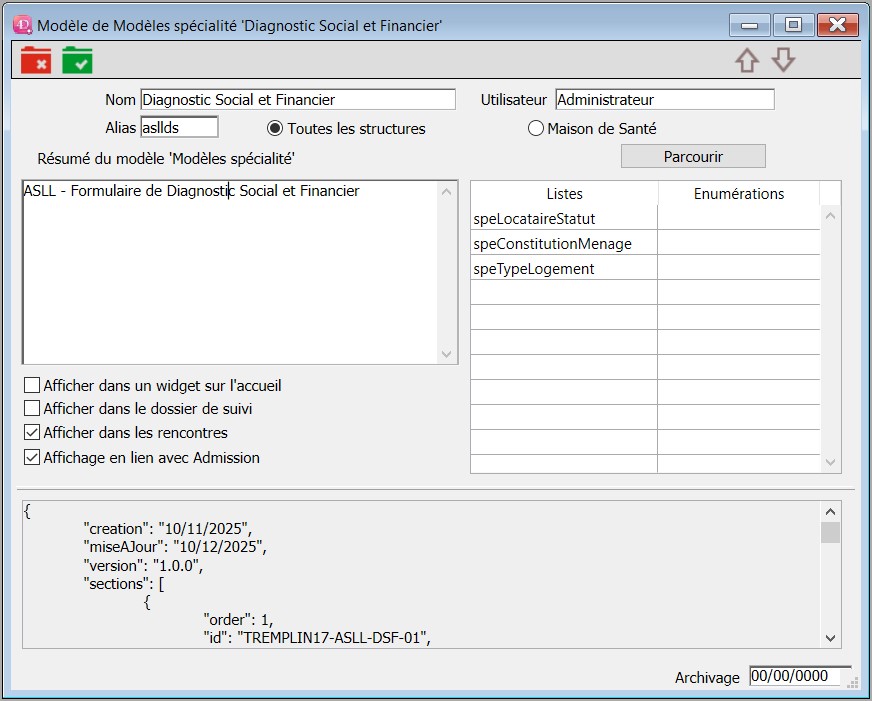Viewport: 872px width, 701px height.
Task: Select speLocataireStatut list row
Action: click(564, 218)
